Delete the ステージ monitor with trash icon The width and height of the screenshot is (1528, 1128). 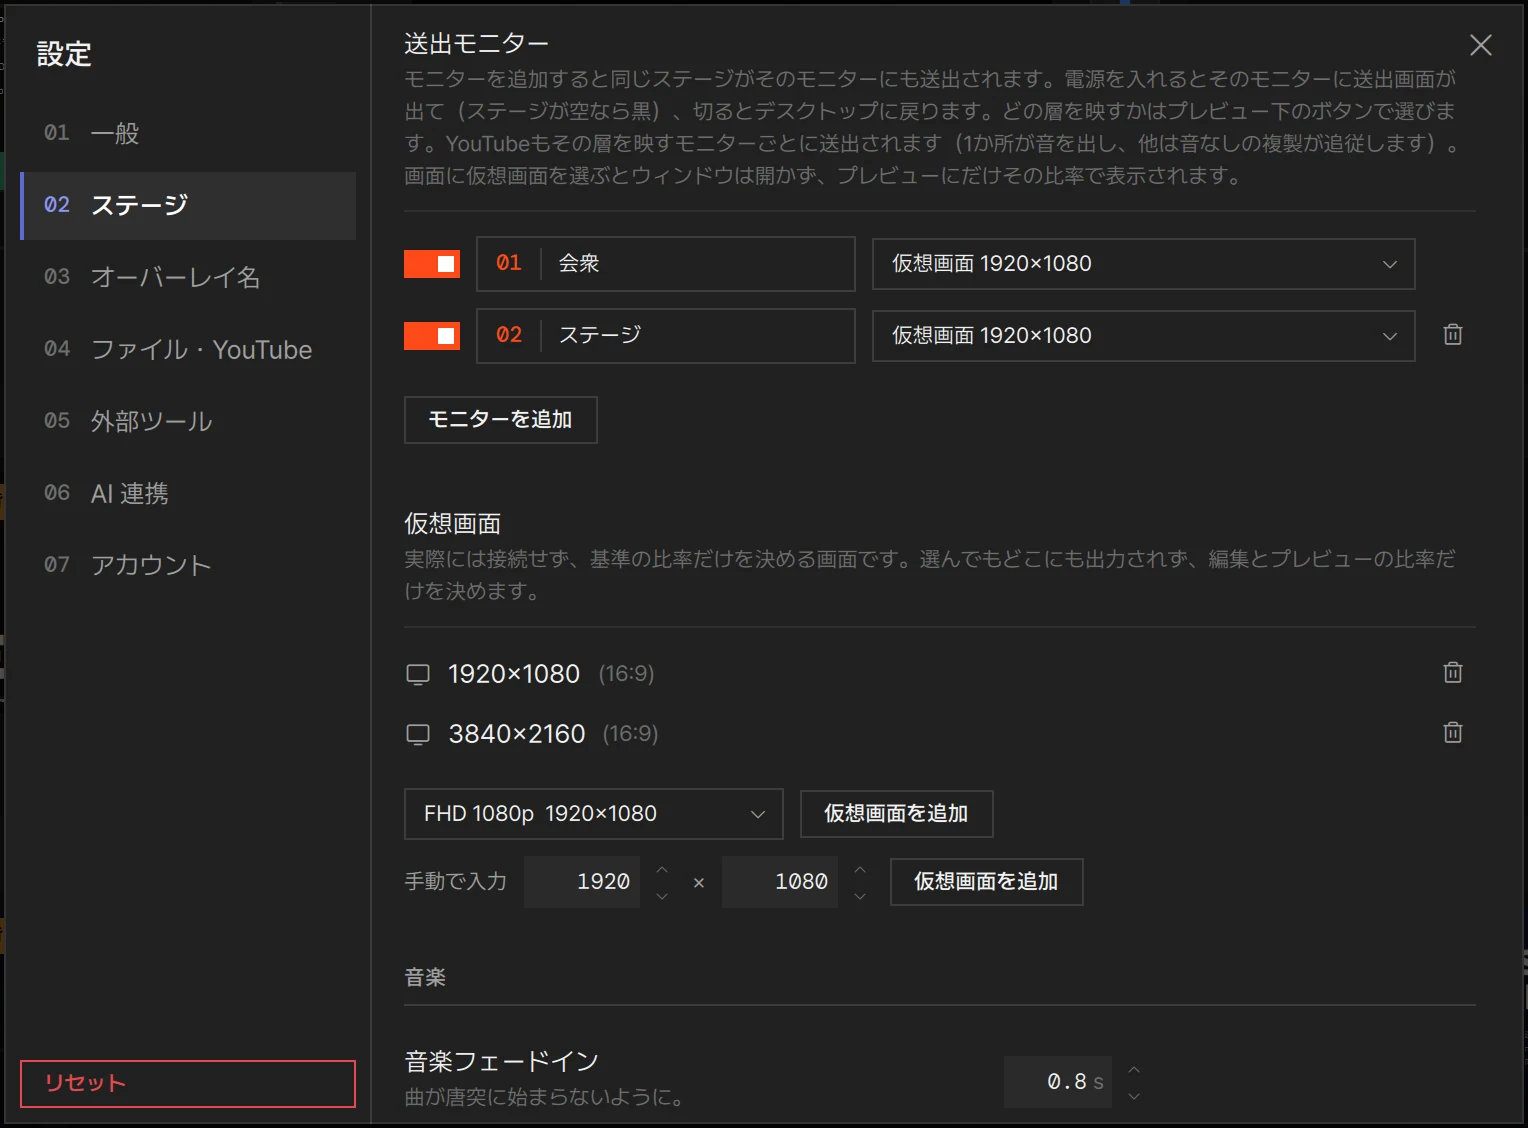(1453, 335)
